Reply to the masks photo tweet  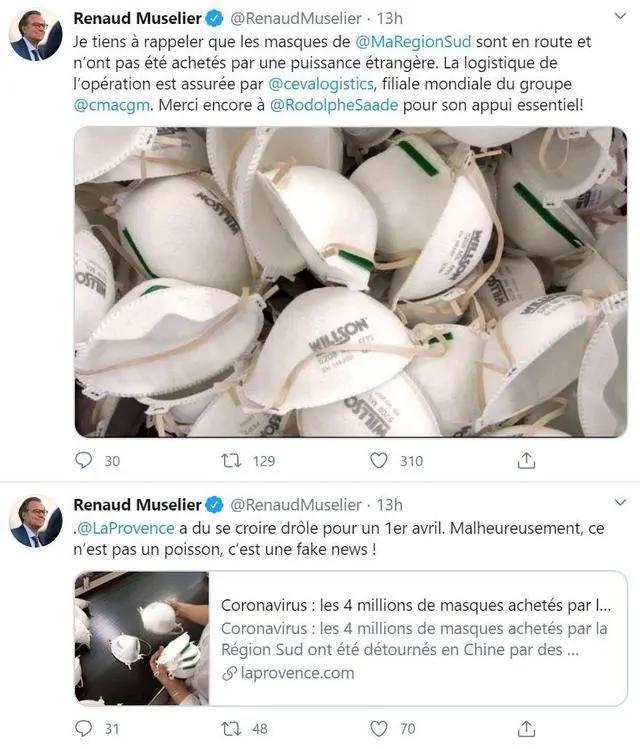pyautogui.click(x=85, y=461)
